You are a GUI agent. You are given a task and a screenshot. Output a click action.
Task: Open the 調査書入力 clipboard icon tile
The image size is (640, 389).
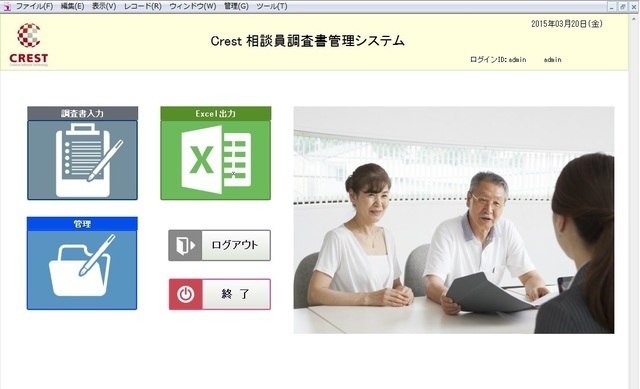coord(82,160)
